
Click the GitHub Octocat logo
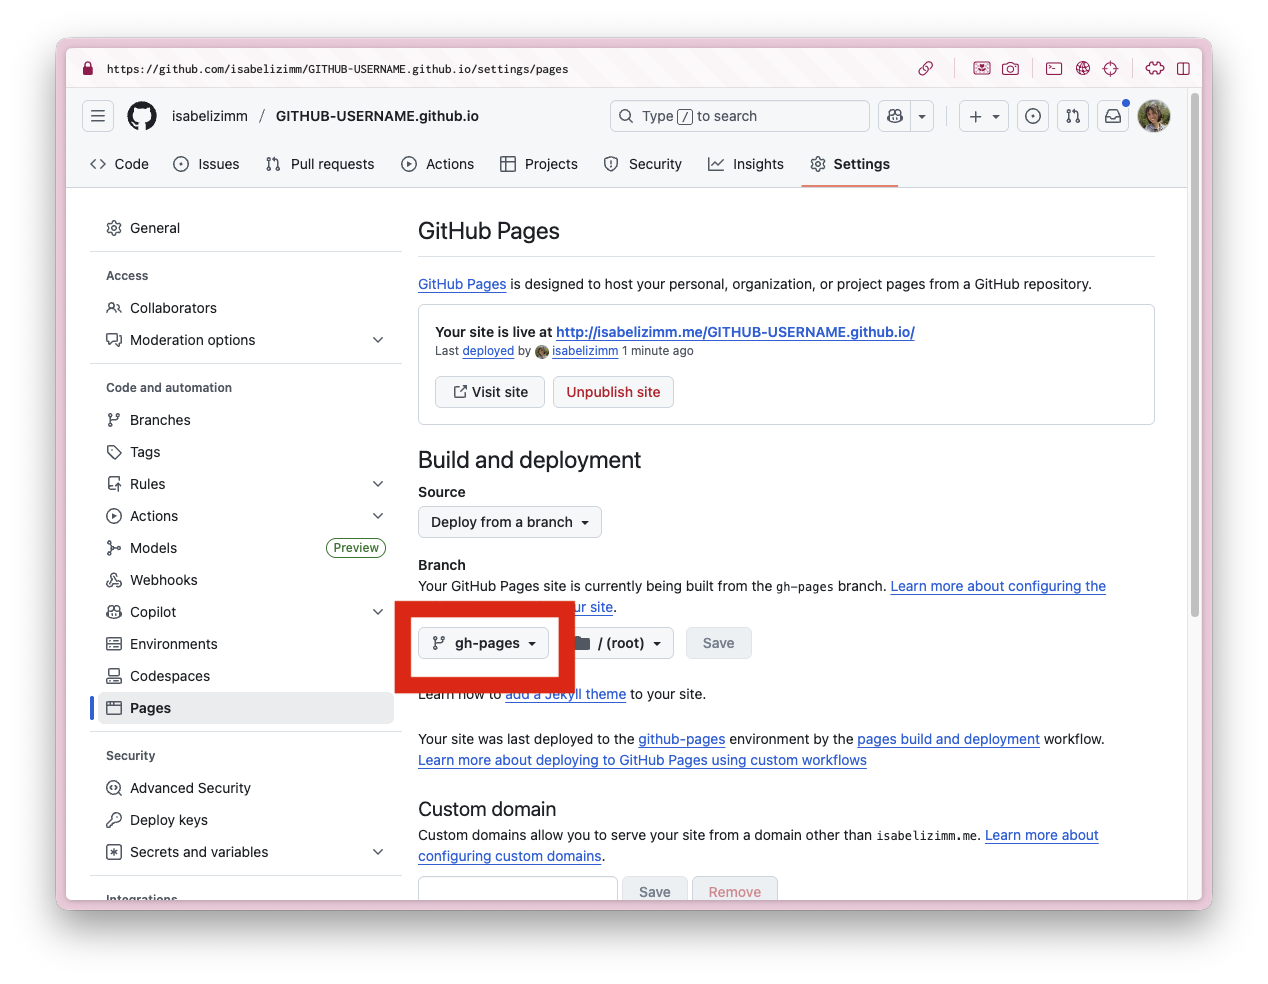142,116
